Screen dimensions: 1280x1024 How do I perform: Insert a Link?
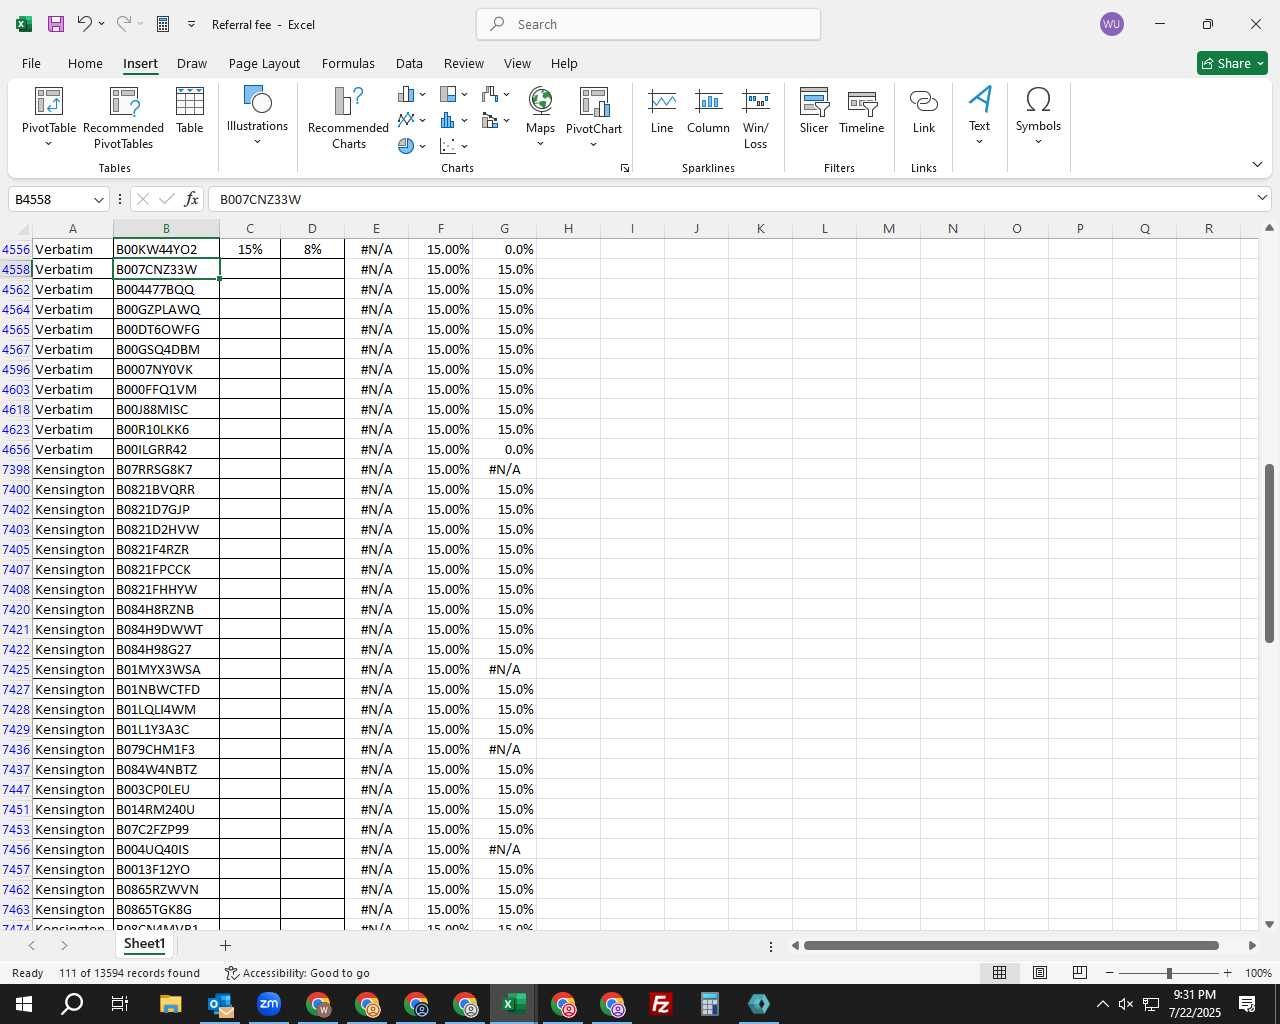pyautogui.click(x=924, y=111)
